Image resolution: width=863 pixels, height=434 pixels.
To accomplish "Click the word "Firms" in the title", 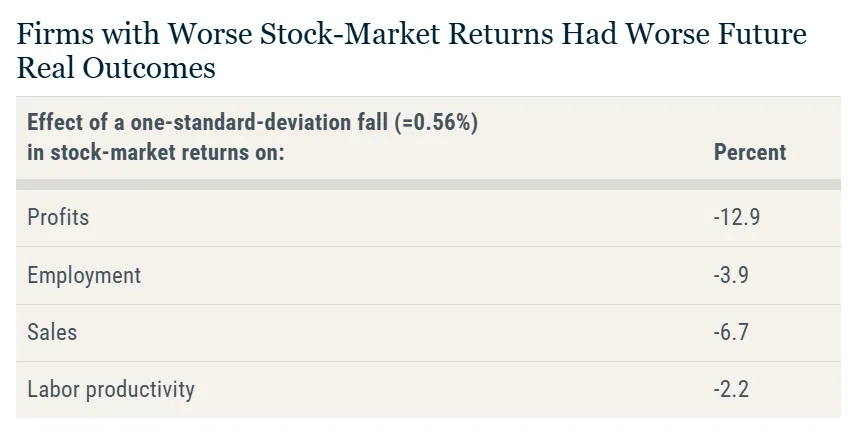I will click(52, 37).
